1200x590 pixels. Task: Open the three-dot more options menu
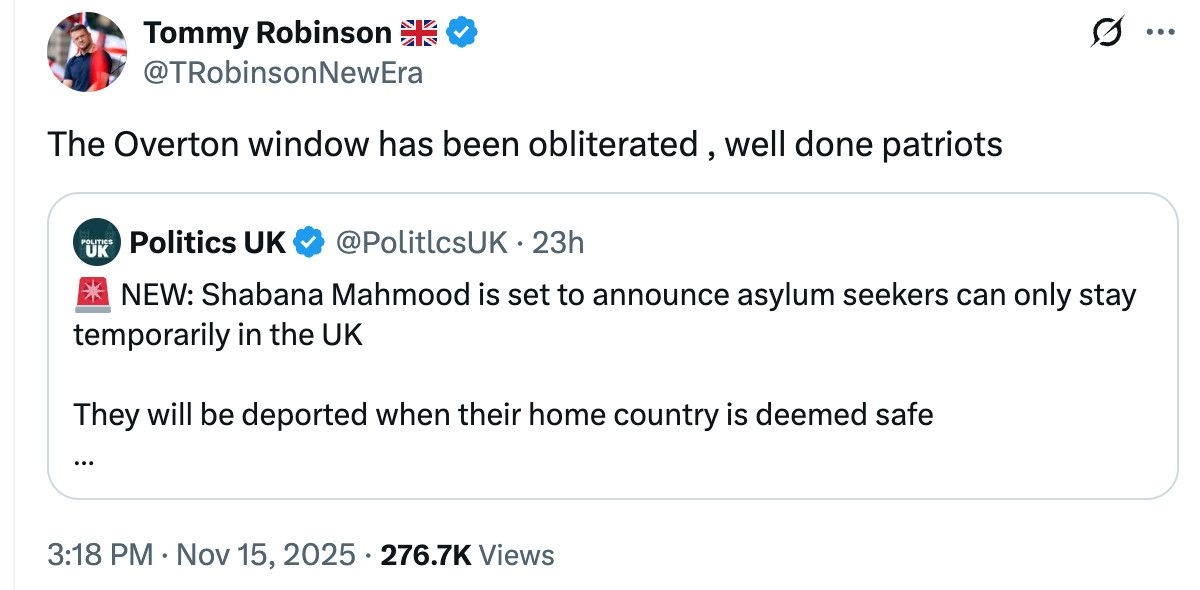[1162, 33]
